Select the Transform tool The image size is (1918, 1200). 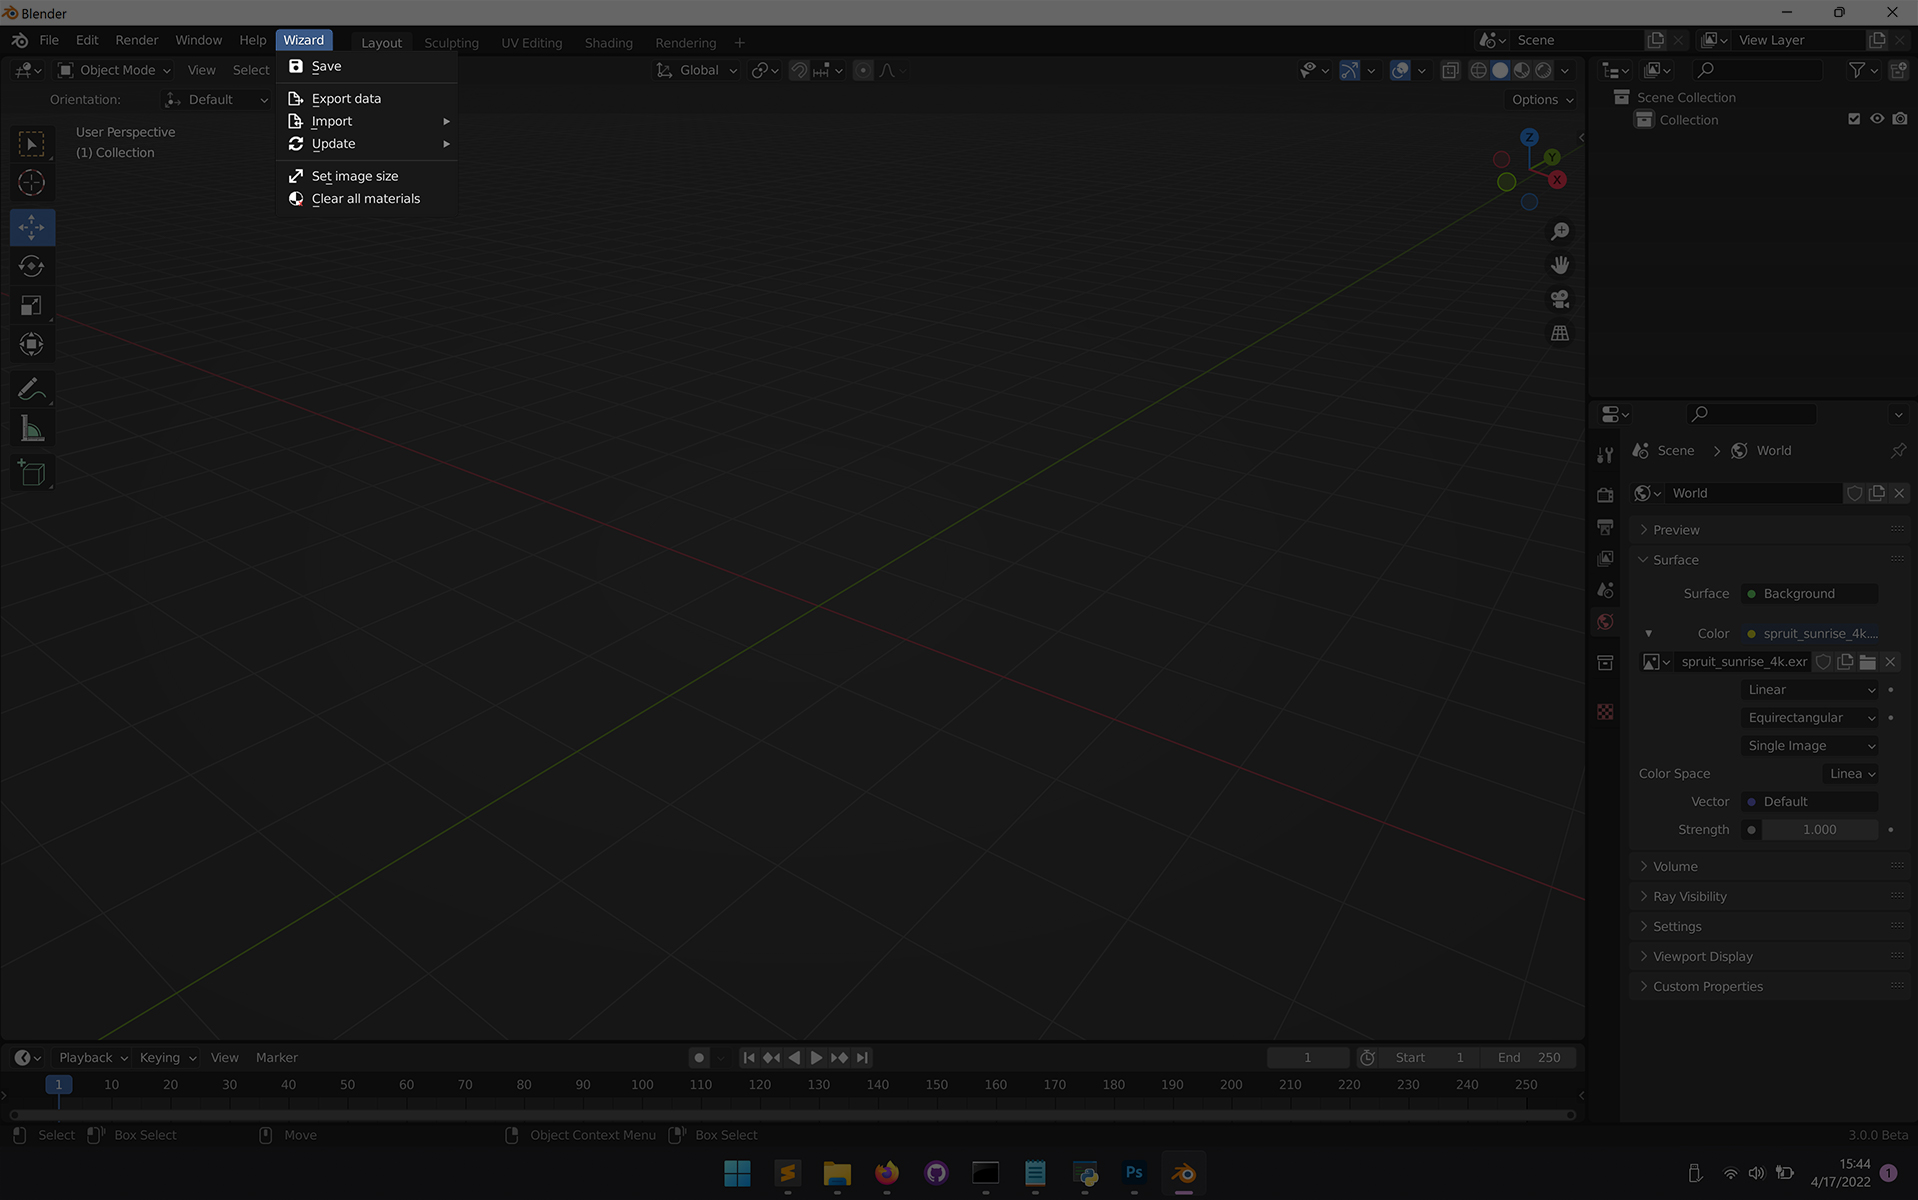pyautogui.click(x=32, y=345)
